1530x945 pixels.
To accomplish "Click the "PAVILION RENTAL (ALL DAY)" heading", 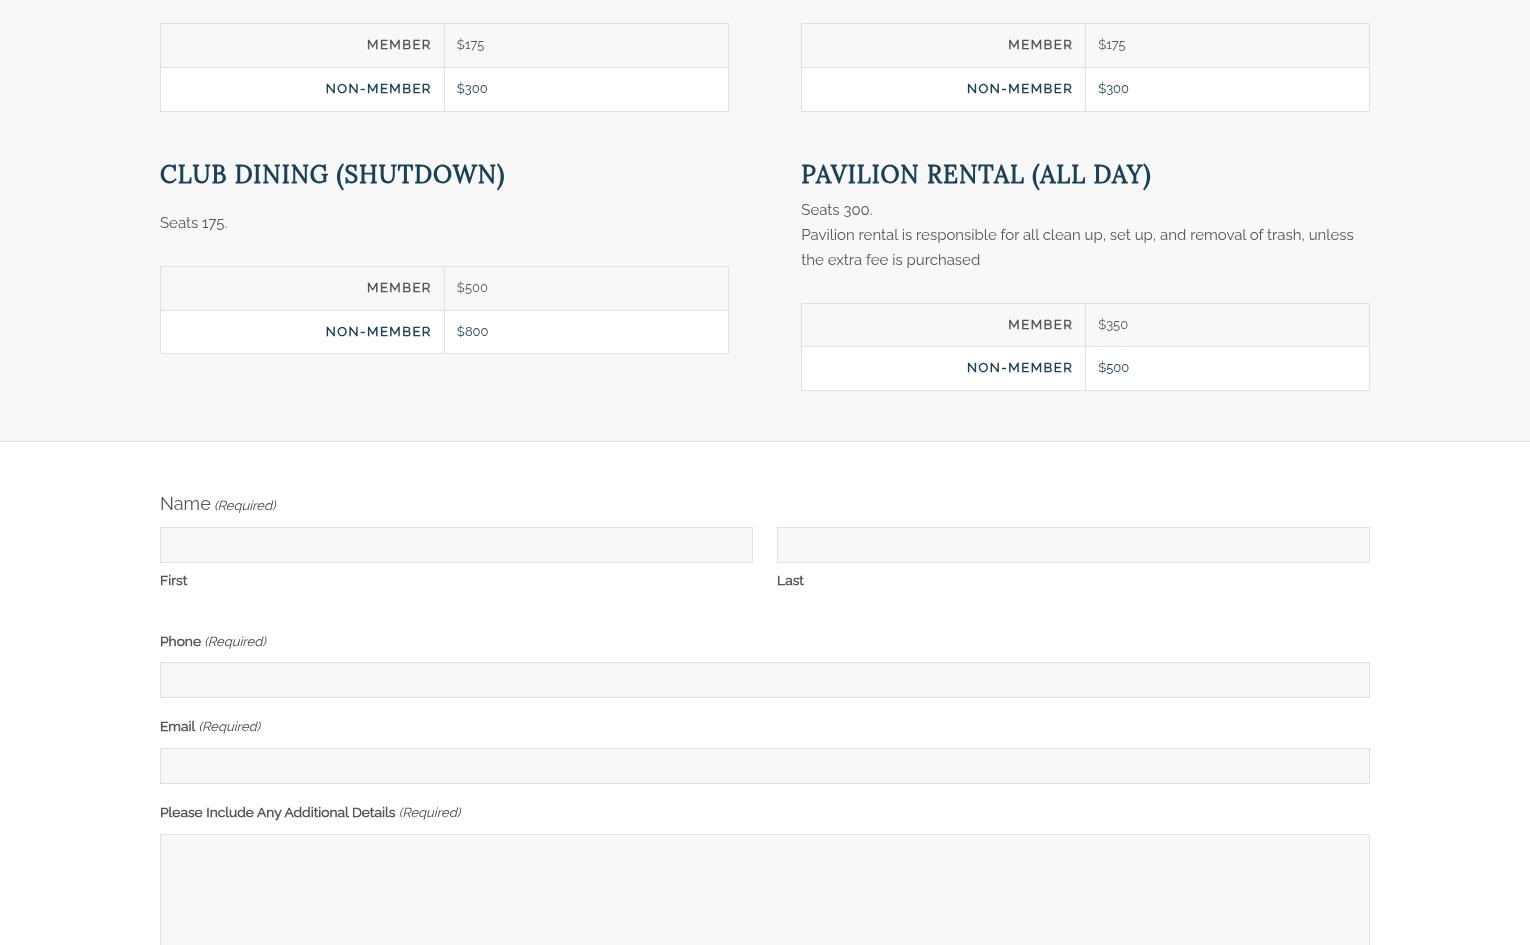I will (x=976, y=175).
